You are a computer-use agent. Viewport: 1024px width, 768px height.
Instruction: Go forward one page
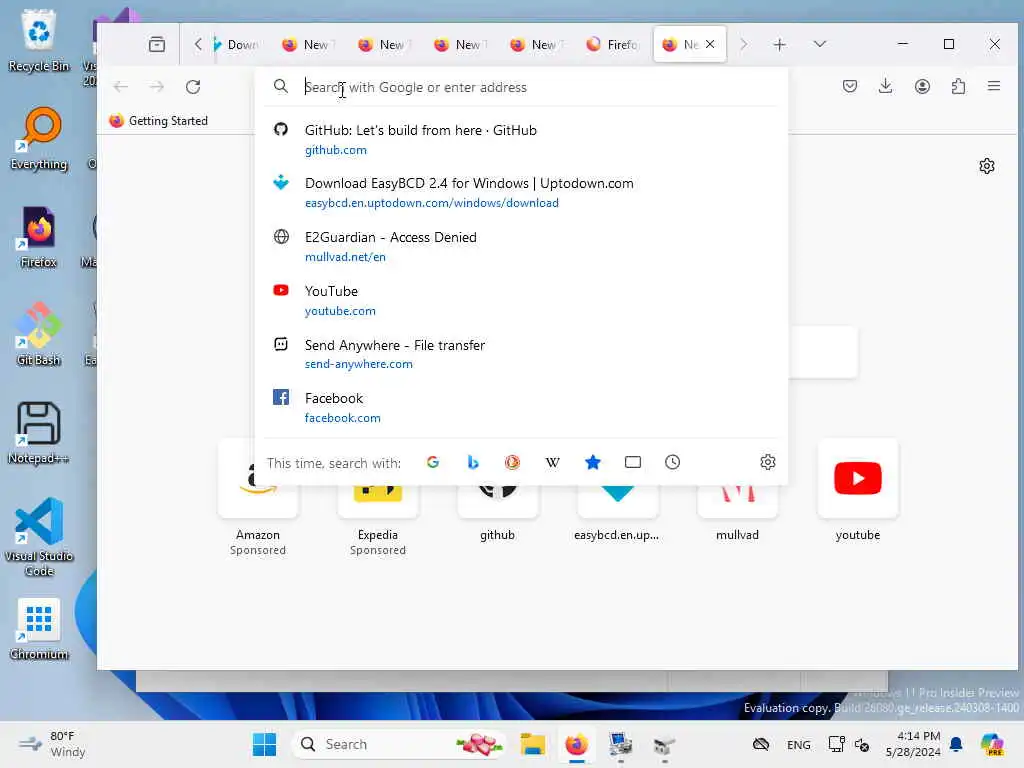[x=157, y=86]
